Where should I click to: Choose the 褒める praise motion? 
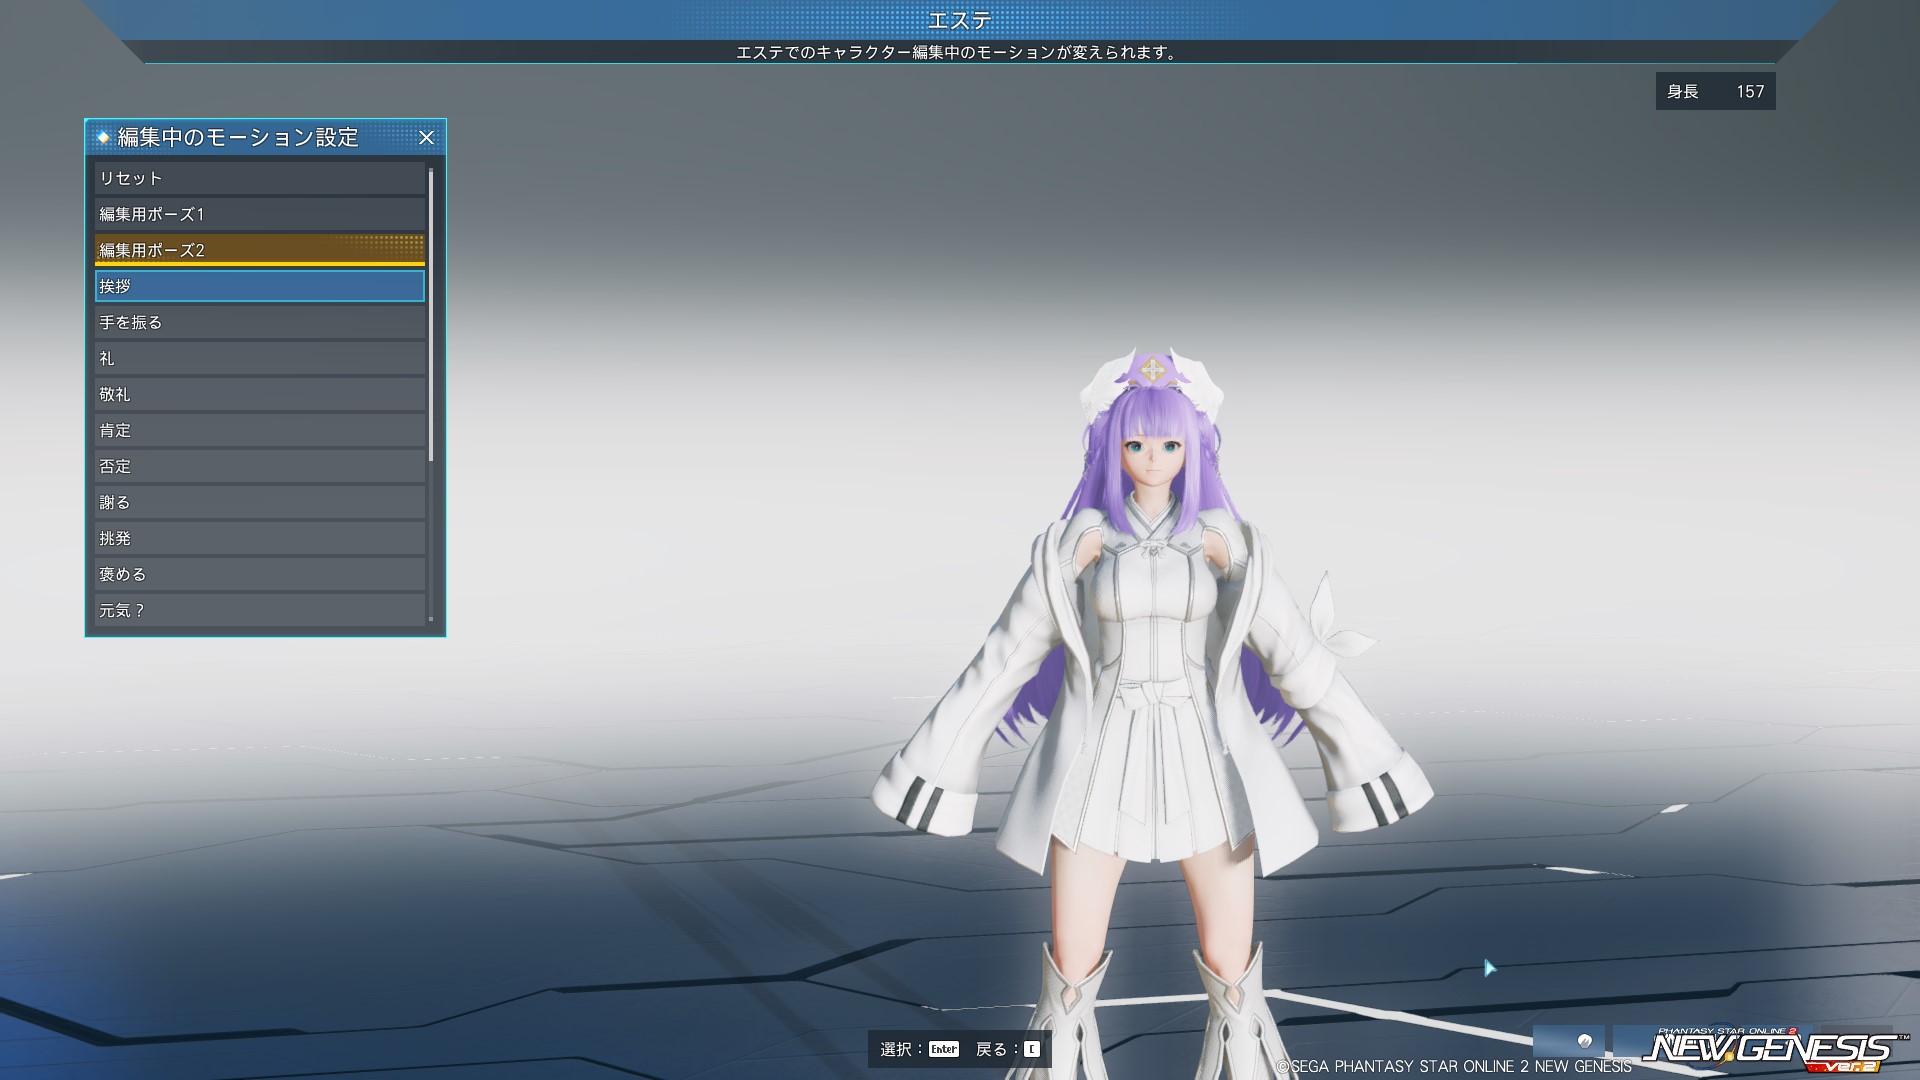[x=260, y=574]
